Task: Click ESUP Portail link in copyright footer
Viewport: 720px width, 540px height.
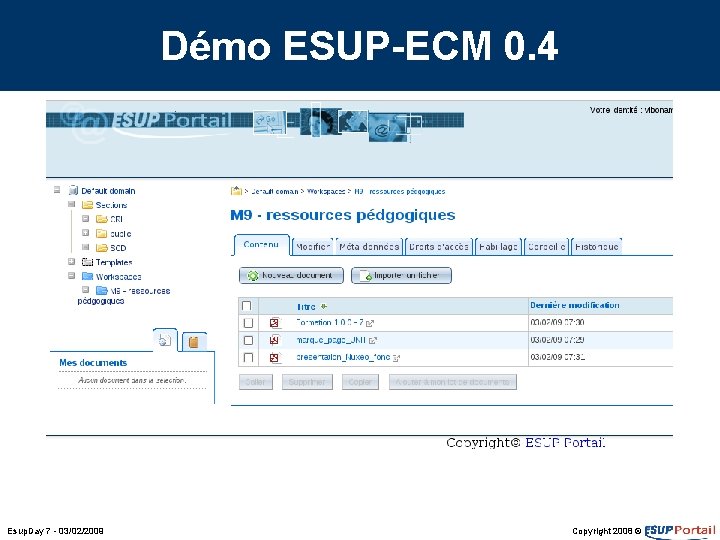Action: click(x=565, y=443)
